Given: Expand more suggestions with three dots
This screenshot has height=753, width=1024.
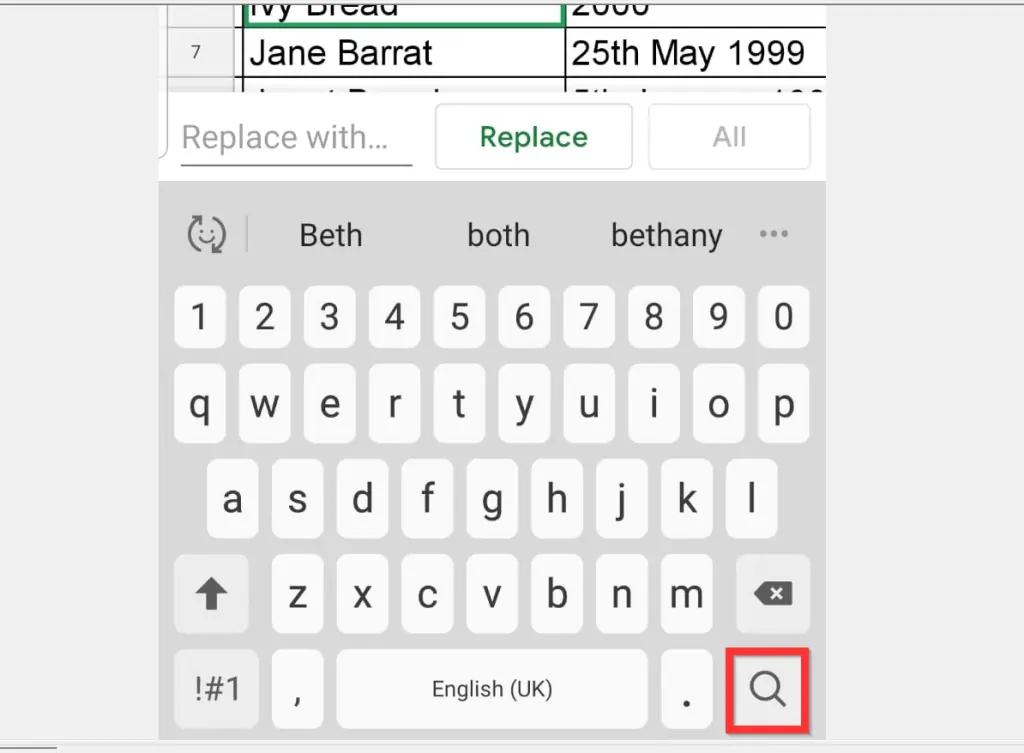Looking at the screenshot, I should [x=773, y=235].
